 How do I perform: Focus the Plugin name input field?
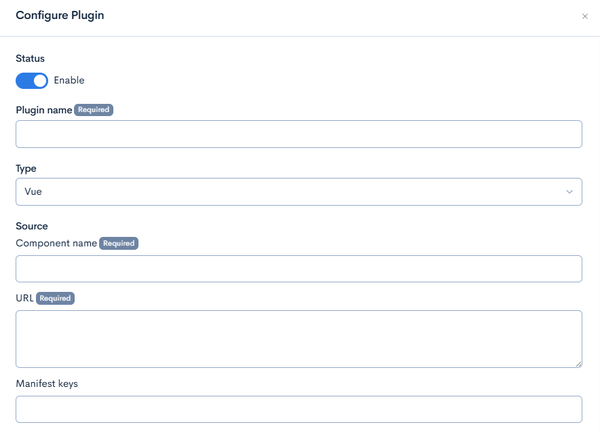click(x=299, y=134)
